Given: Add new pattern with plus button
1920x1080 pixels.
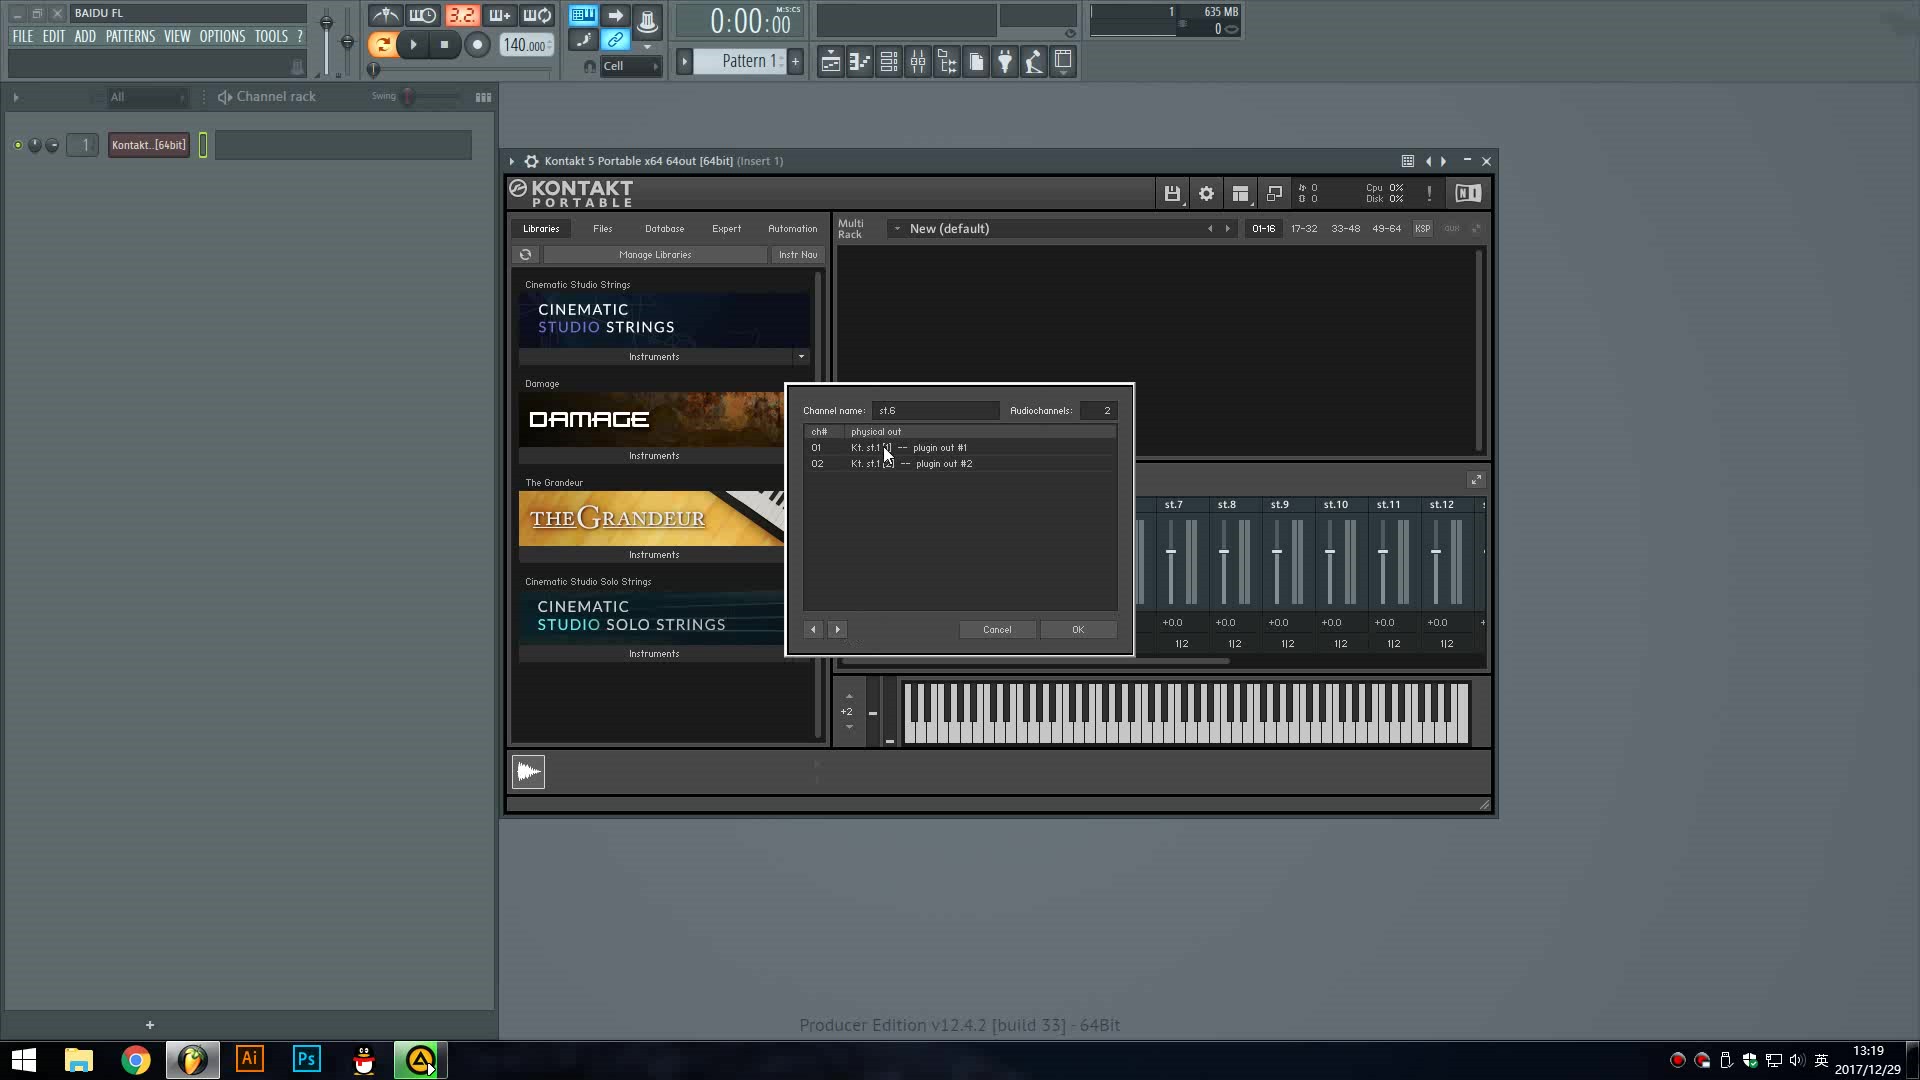Looking at the screenshot, I should coord(796,61).
